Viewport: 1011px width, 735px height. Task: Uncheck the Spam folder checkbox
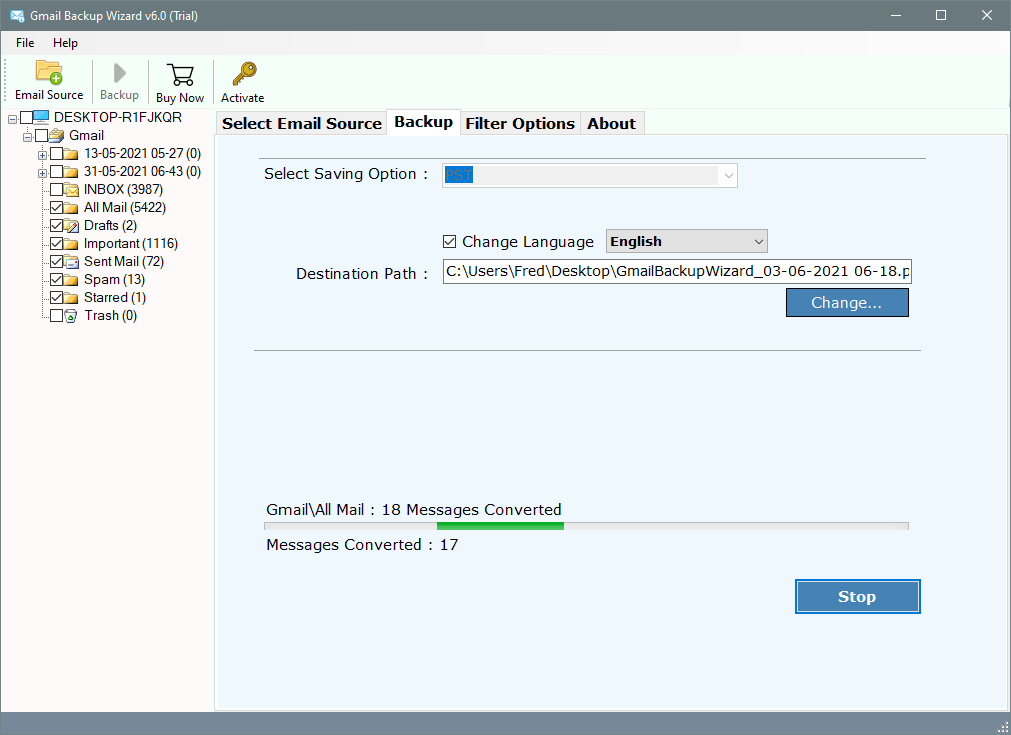57,280
